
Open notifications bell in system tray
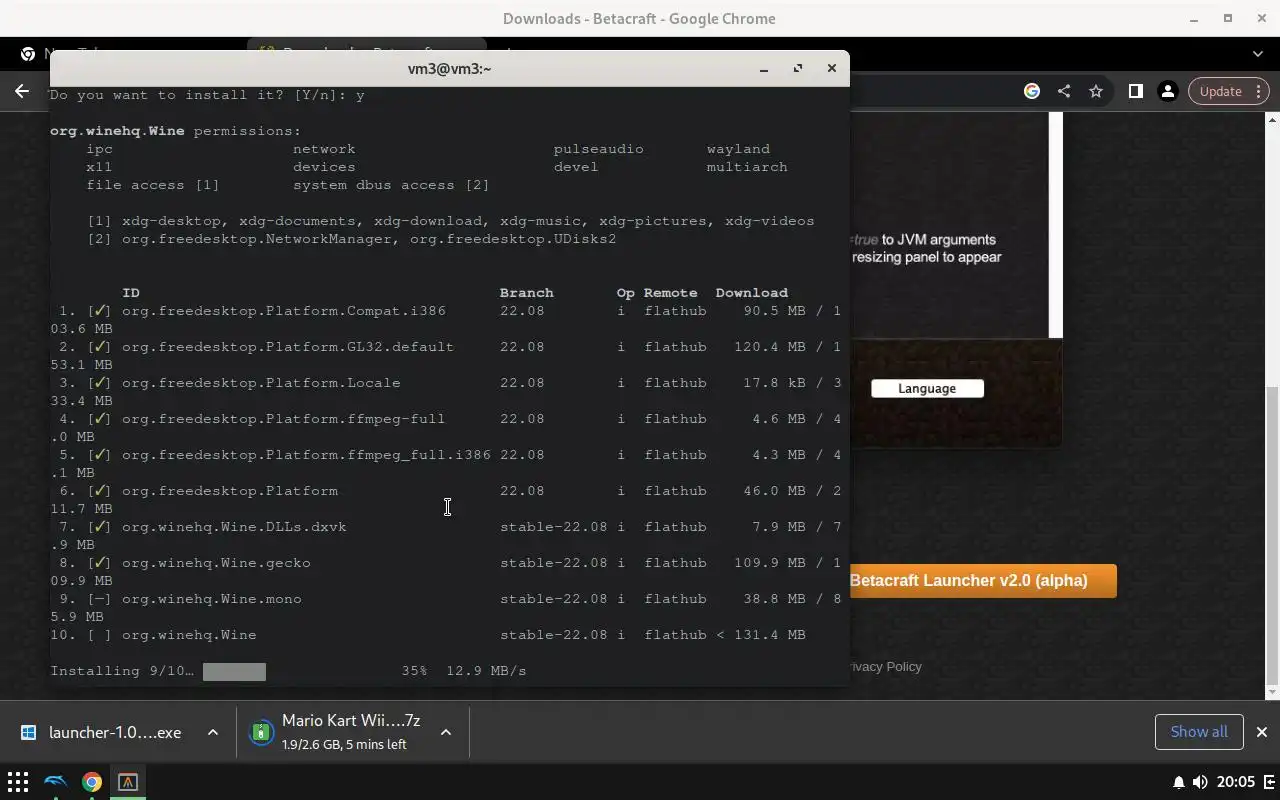click(x=1179, y=782)
